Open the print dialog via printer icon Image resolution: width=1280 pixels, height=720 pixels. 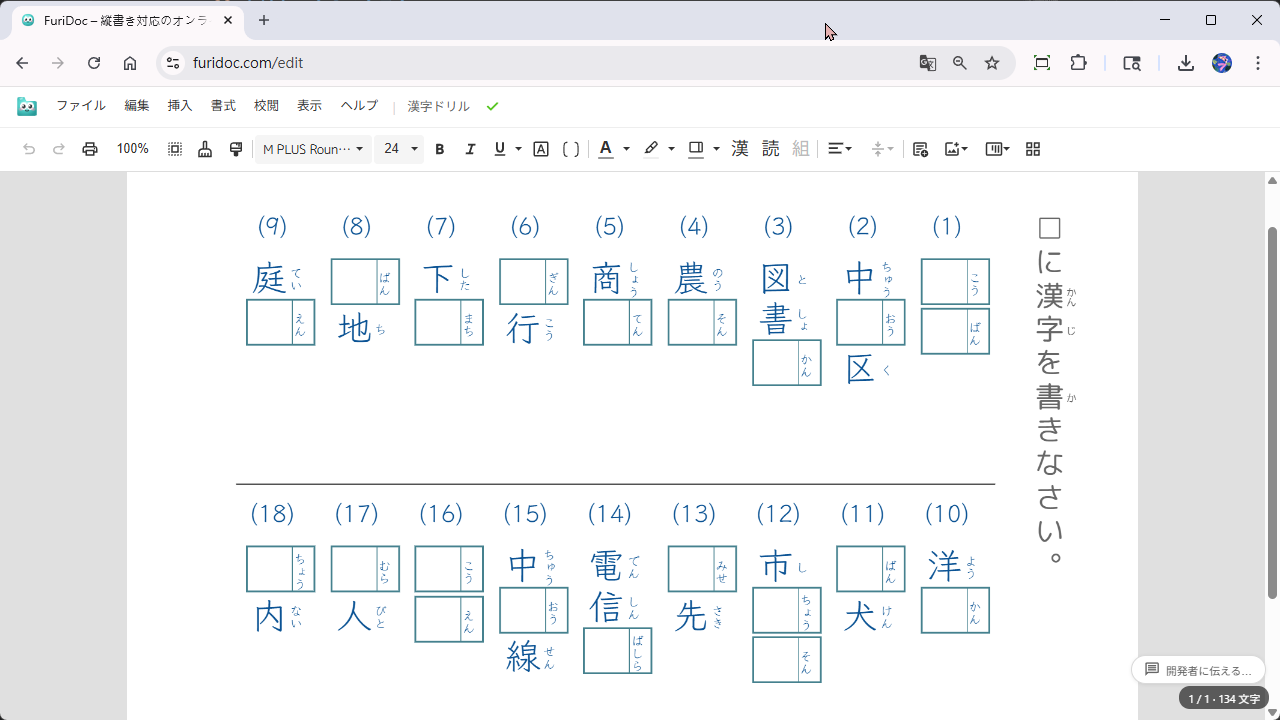[89, 148]
